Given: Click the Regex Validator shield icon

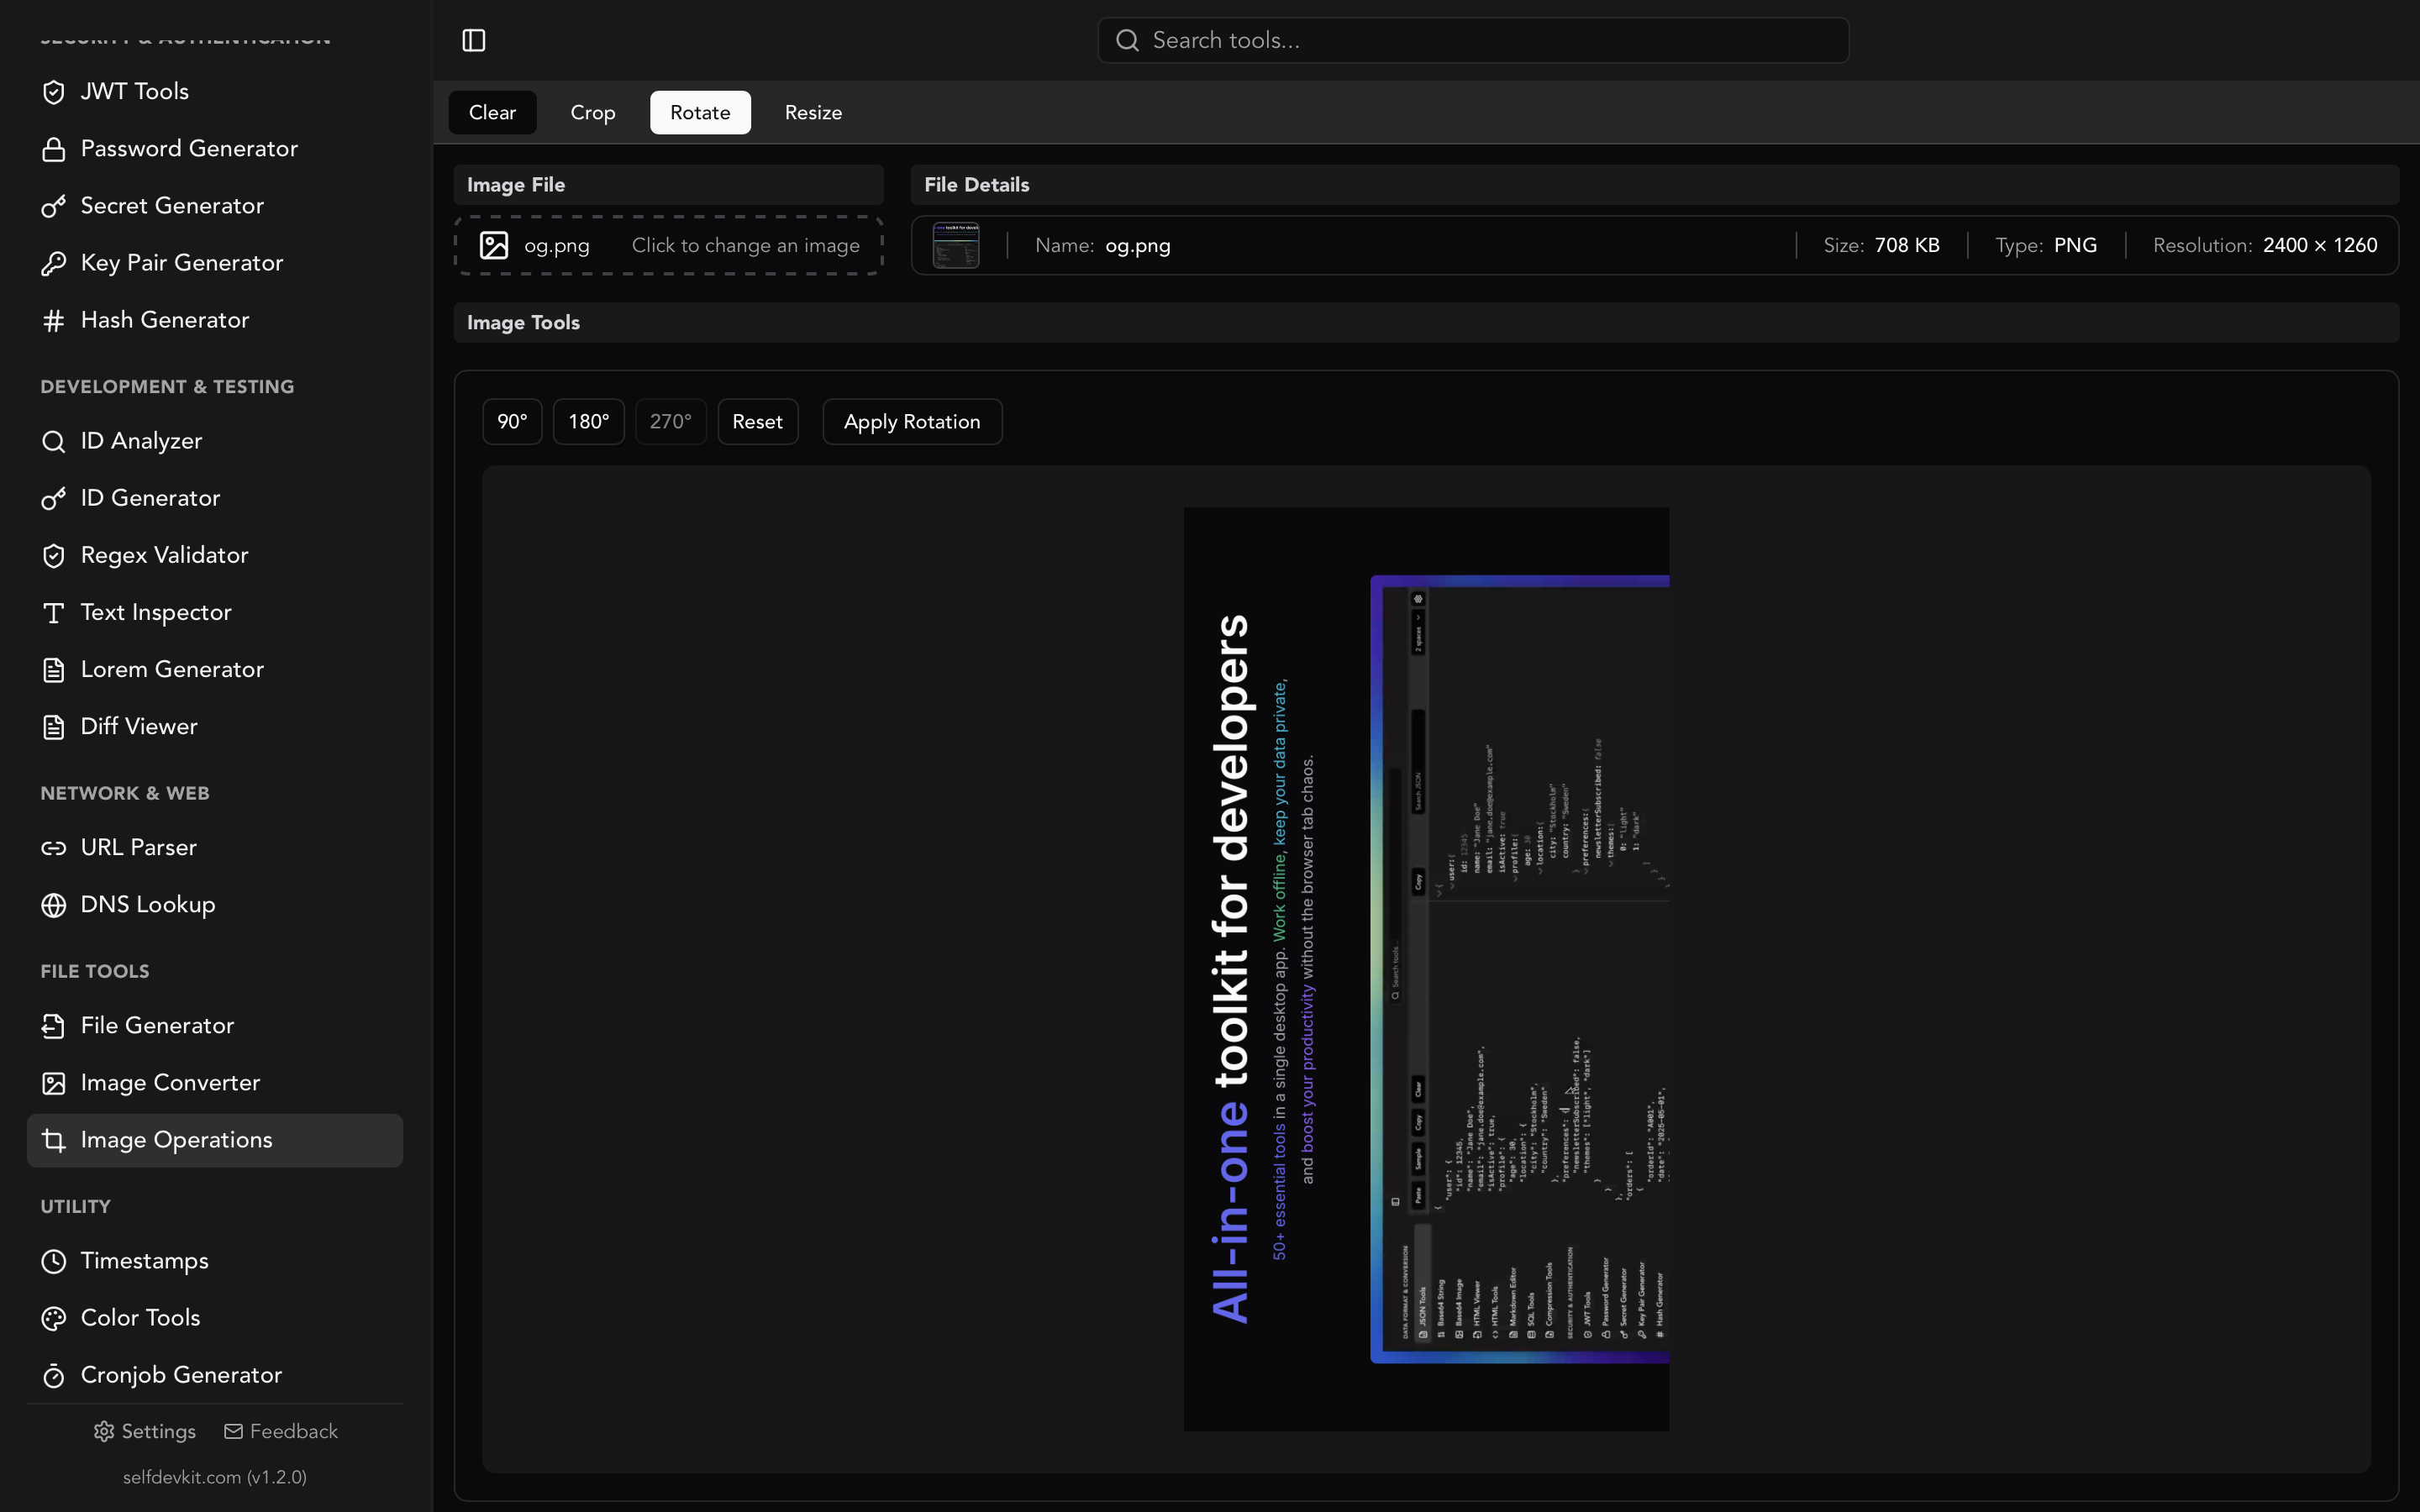Looking at the screenshot, I should coord(54,555).
